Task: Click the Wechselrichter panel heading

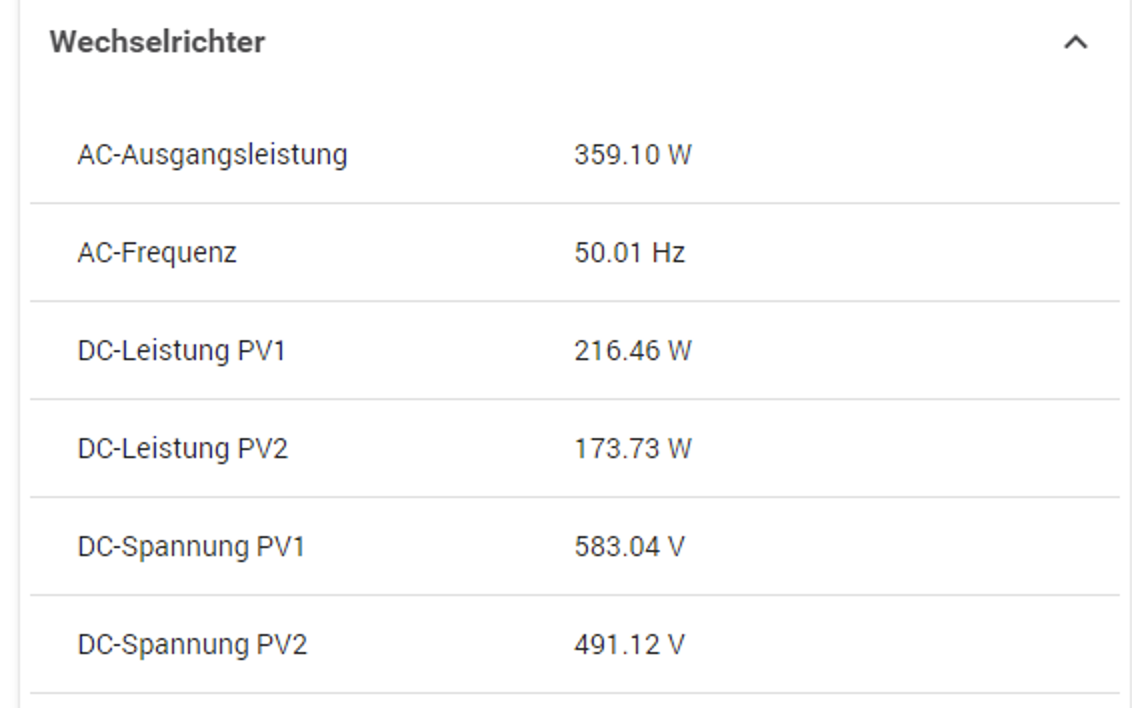Action: coord(157,42)
